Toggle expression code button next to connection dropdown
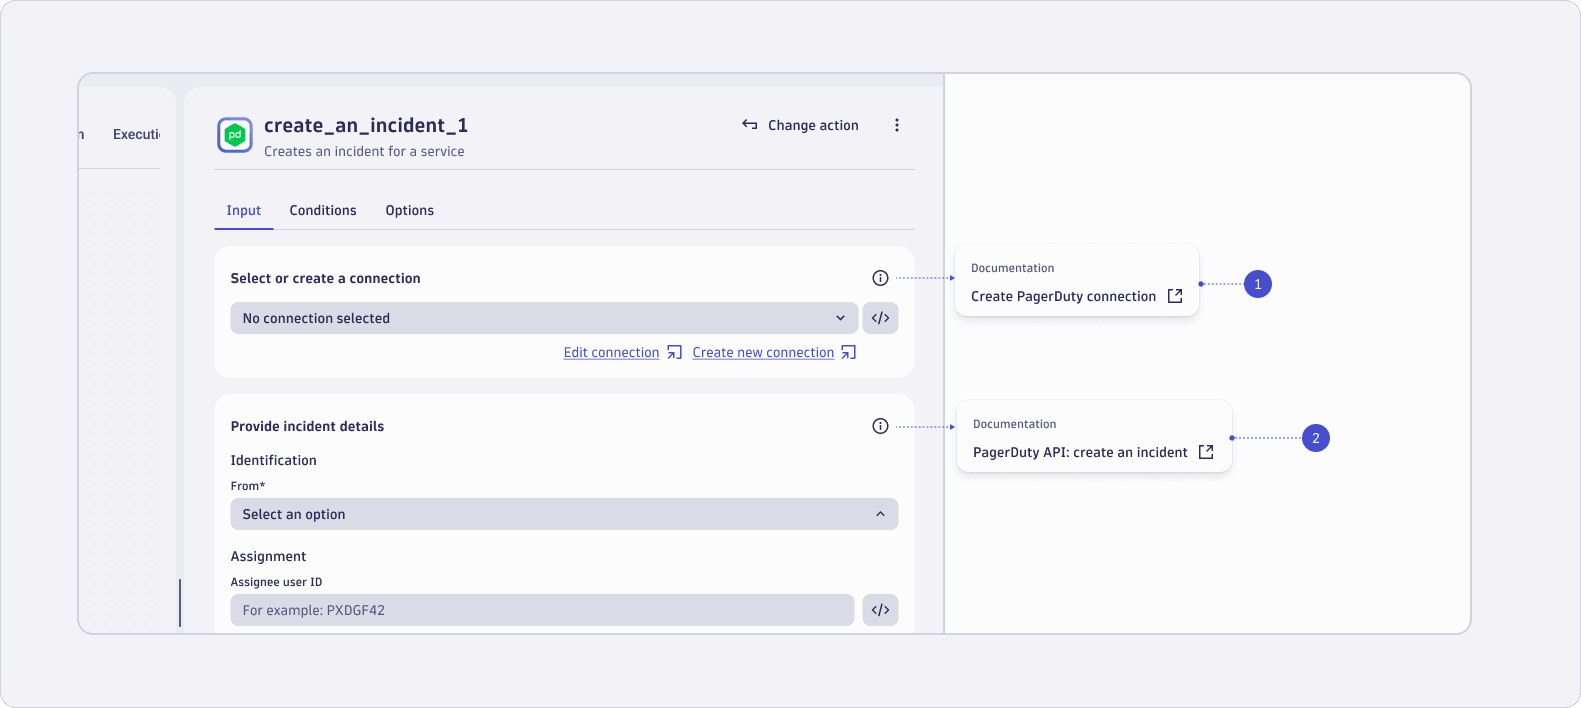The image size is (1581, 708). coord(880,318)
